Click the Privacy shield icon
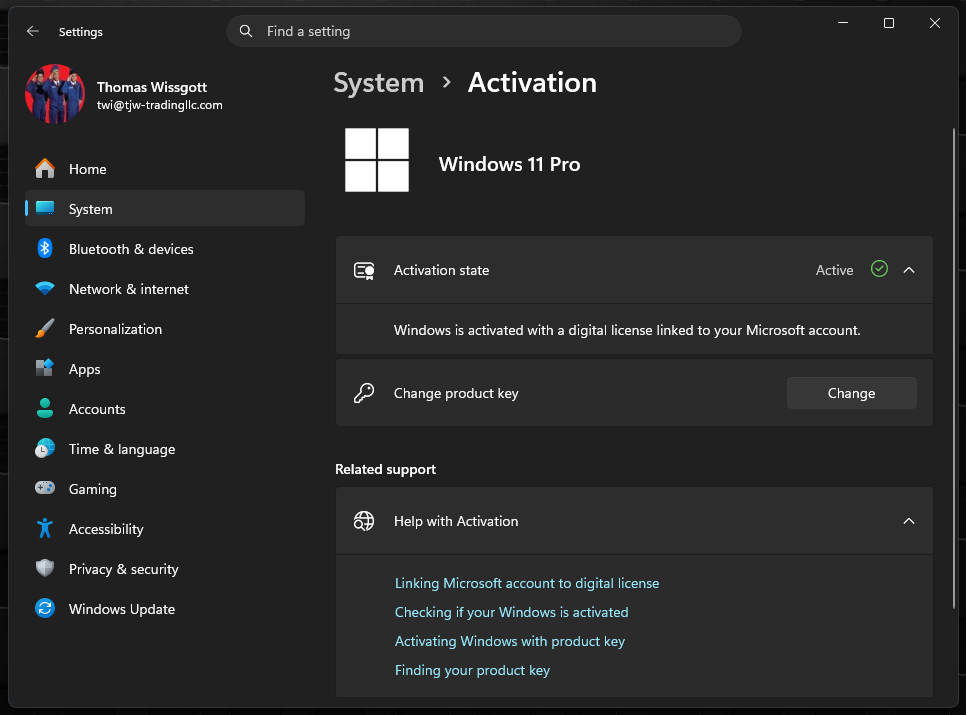The image size is (966, 715). [45, 568]
